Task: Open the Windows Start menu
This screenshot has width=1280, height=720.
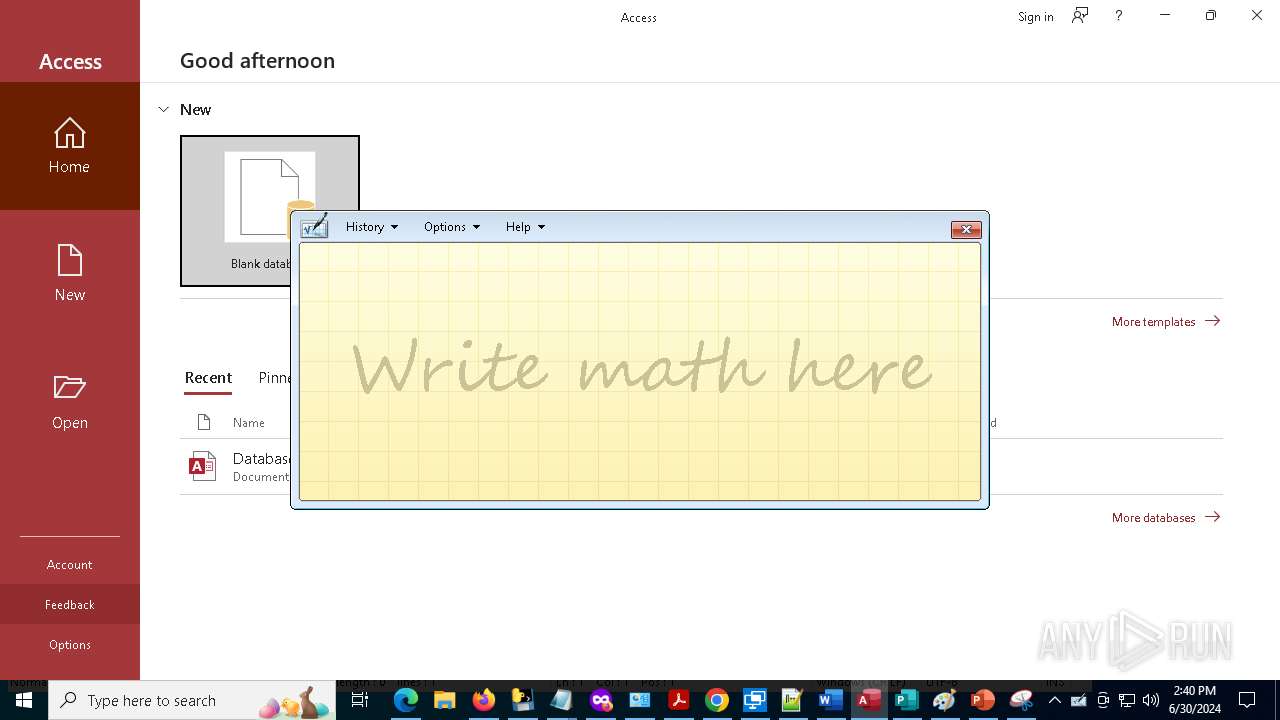Action: (24, 700)
